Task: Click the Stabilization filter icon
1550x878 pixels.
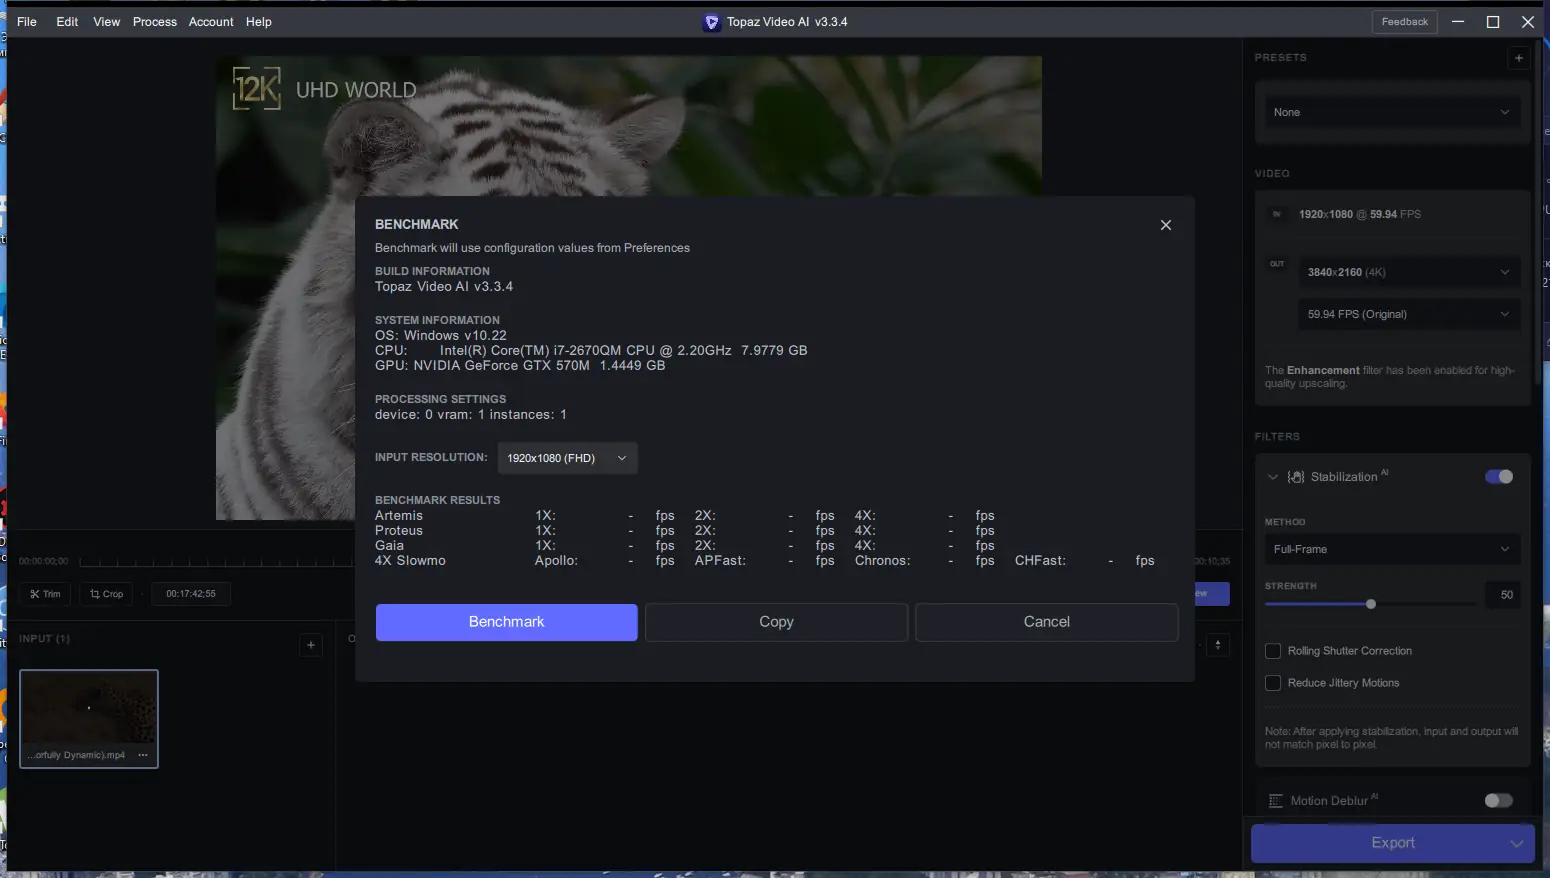Action: pyautogui.click(x=1296, y=477)
